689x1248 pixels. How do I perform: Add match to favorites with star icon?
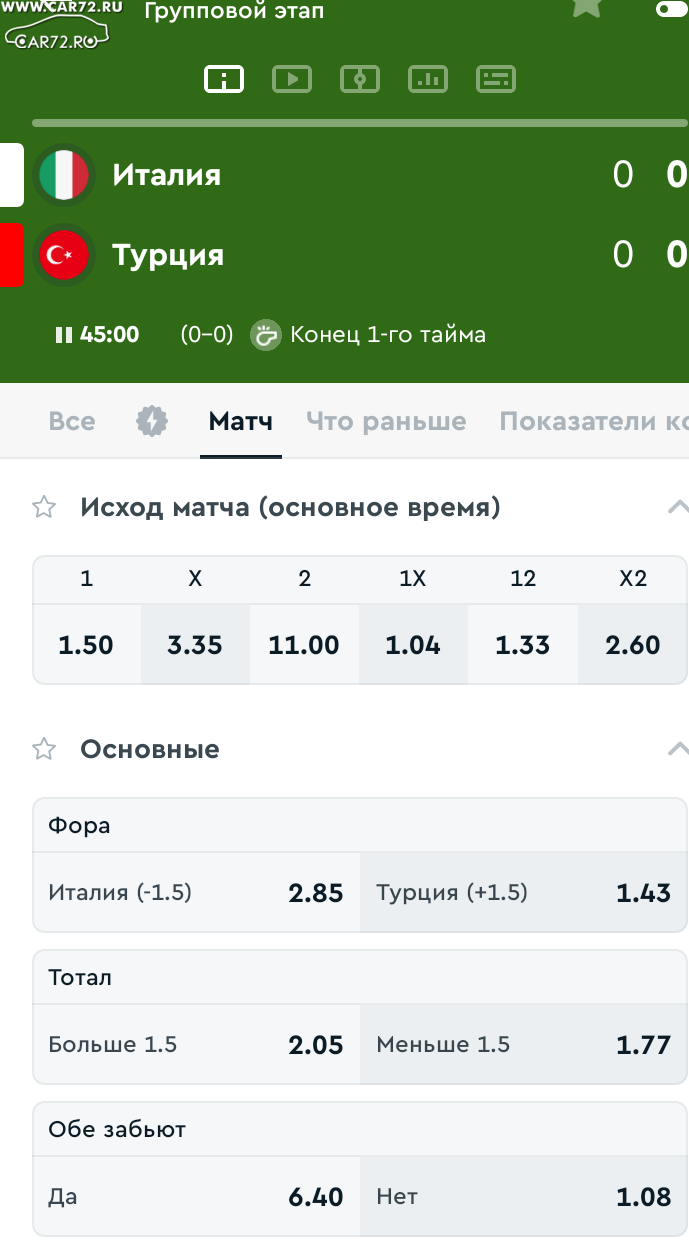587,6
